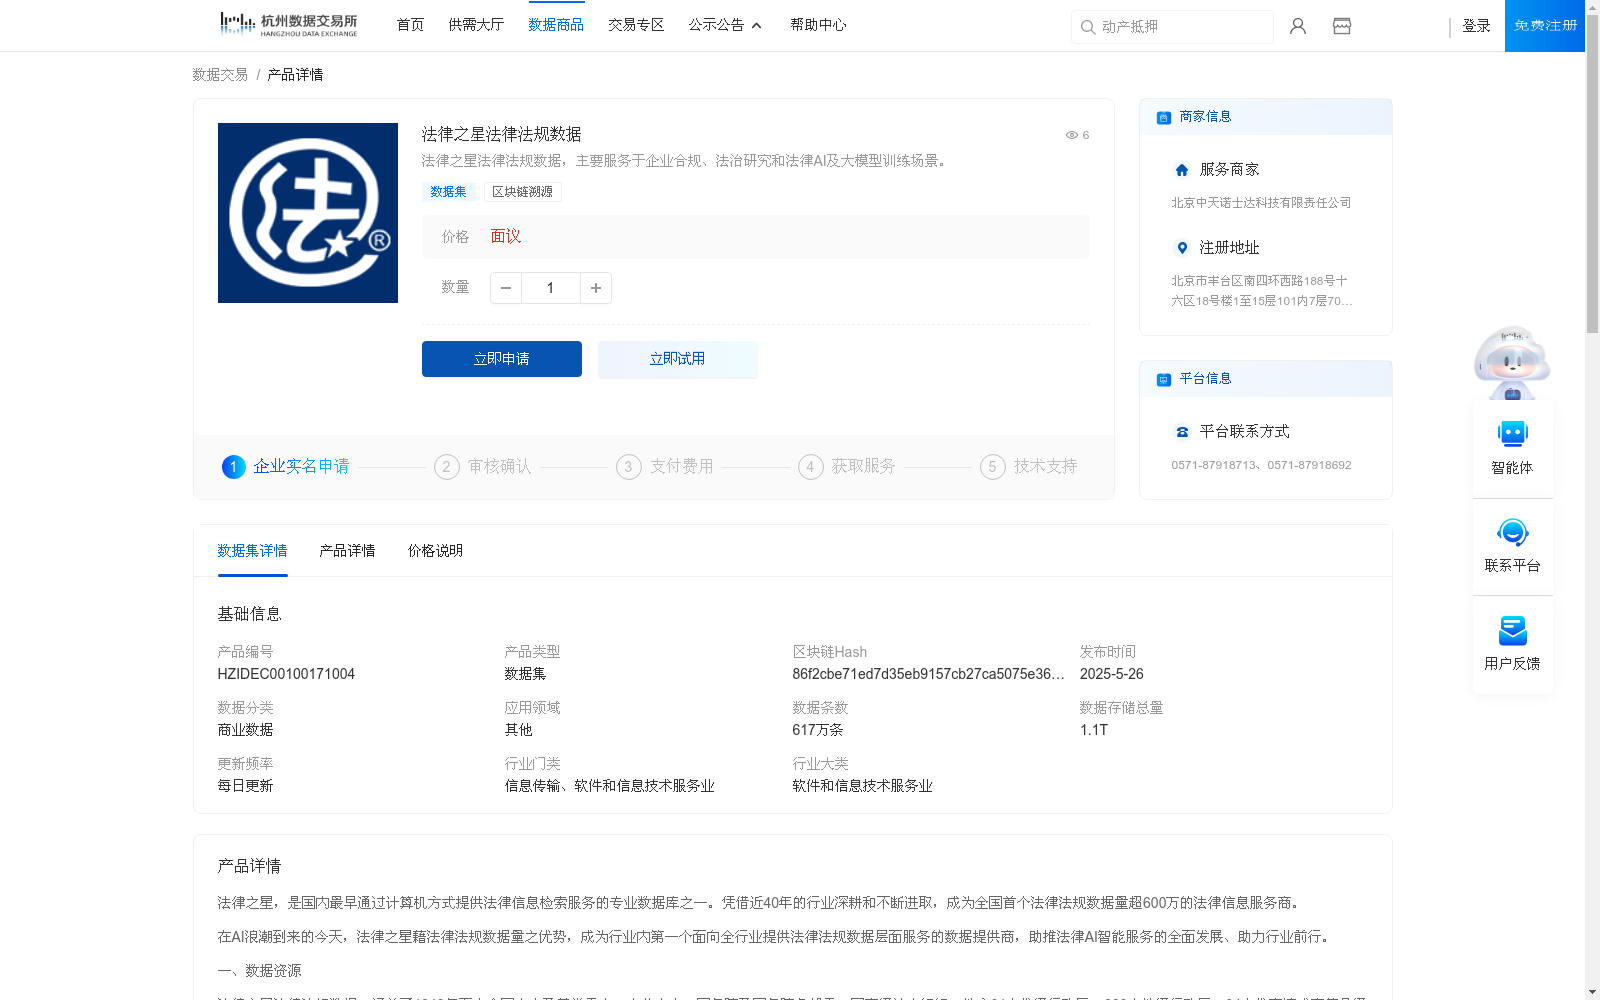Image resolution: width=1600 pixels, height=1000 pixels.
Task: Click the quantity input field
Action: tap(550, 288)
